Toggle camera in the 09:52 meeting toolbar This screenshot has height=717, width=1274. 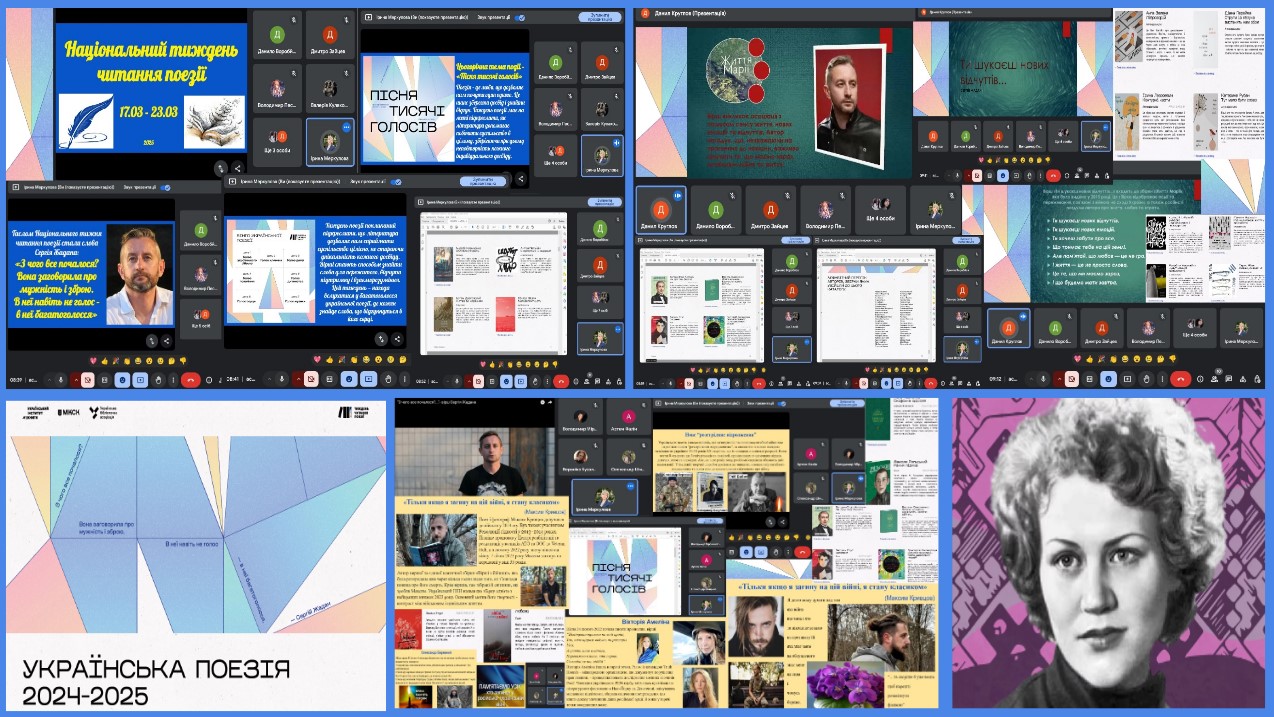(1071, 379)
